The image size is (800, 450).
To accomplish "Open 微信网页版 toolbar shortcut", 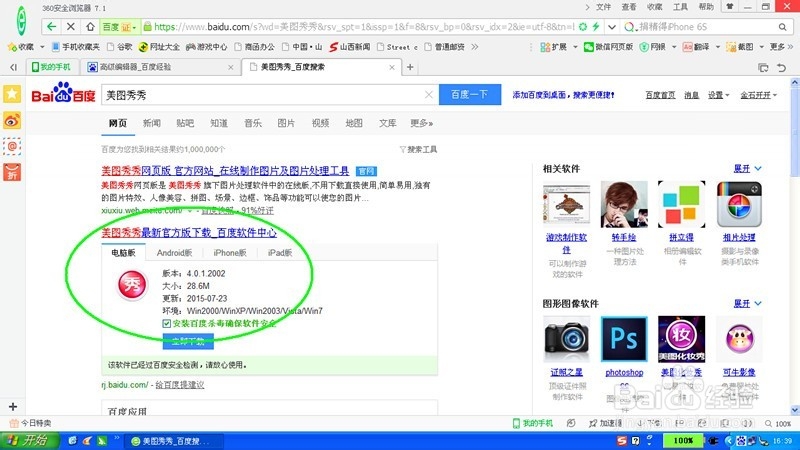I will 609,47.
